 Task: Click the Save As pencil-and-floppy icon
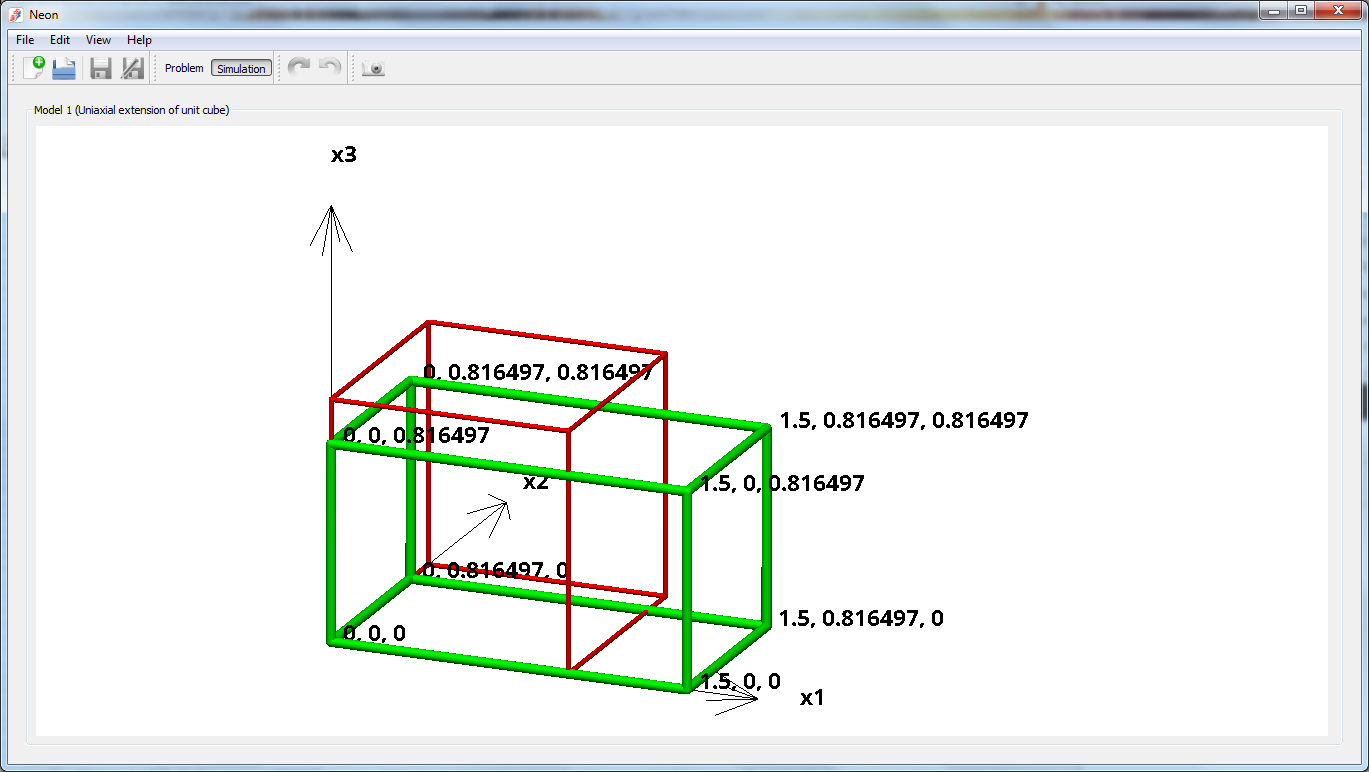point(132,68)
